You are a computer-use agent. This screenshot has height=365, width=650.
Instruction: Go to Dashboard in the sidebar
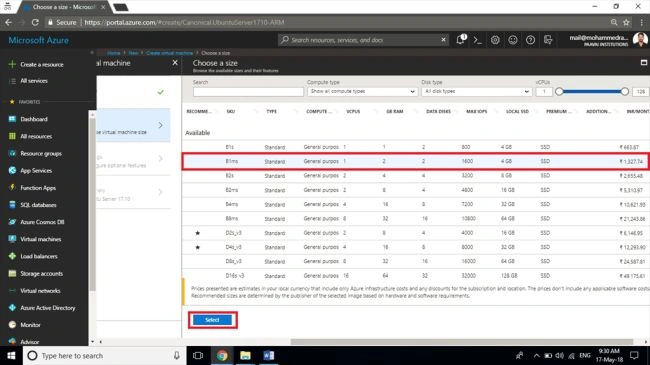pyautogui.click(x=34, y=119)
